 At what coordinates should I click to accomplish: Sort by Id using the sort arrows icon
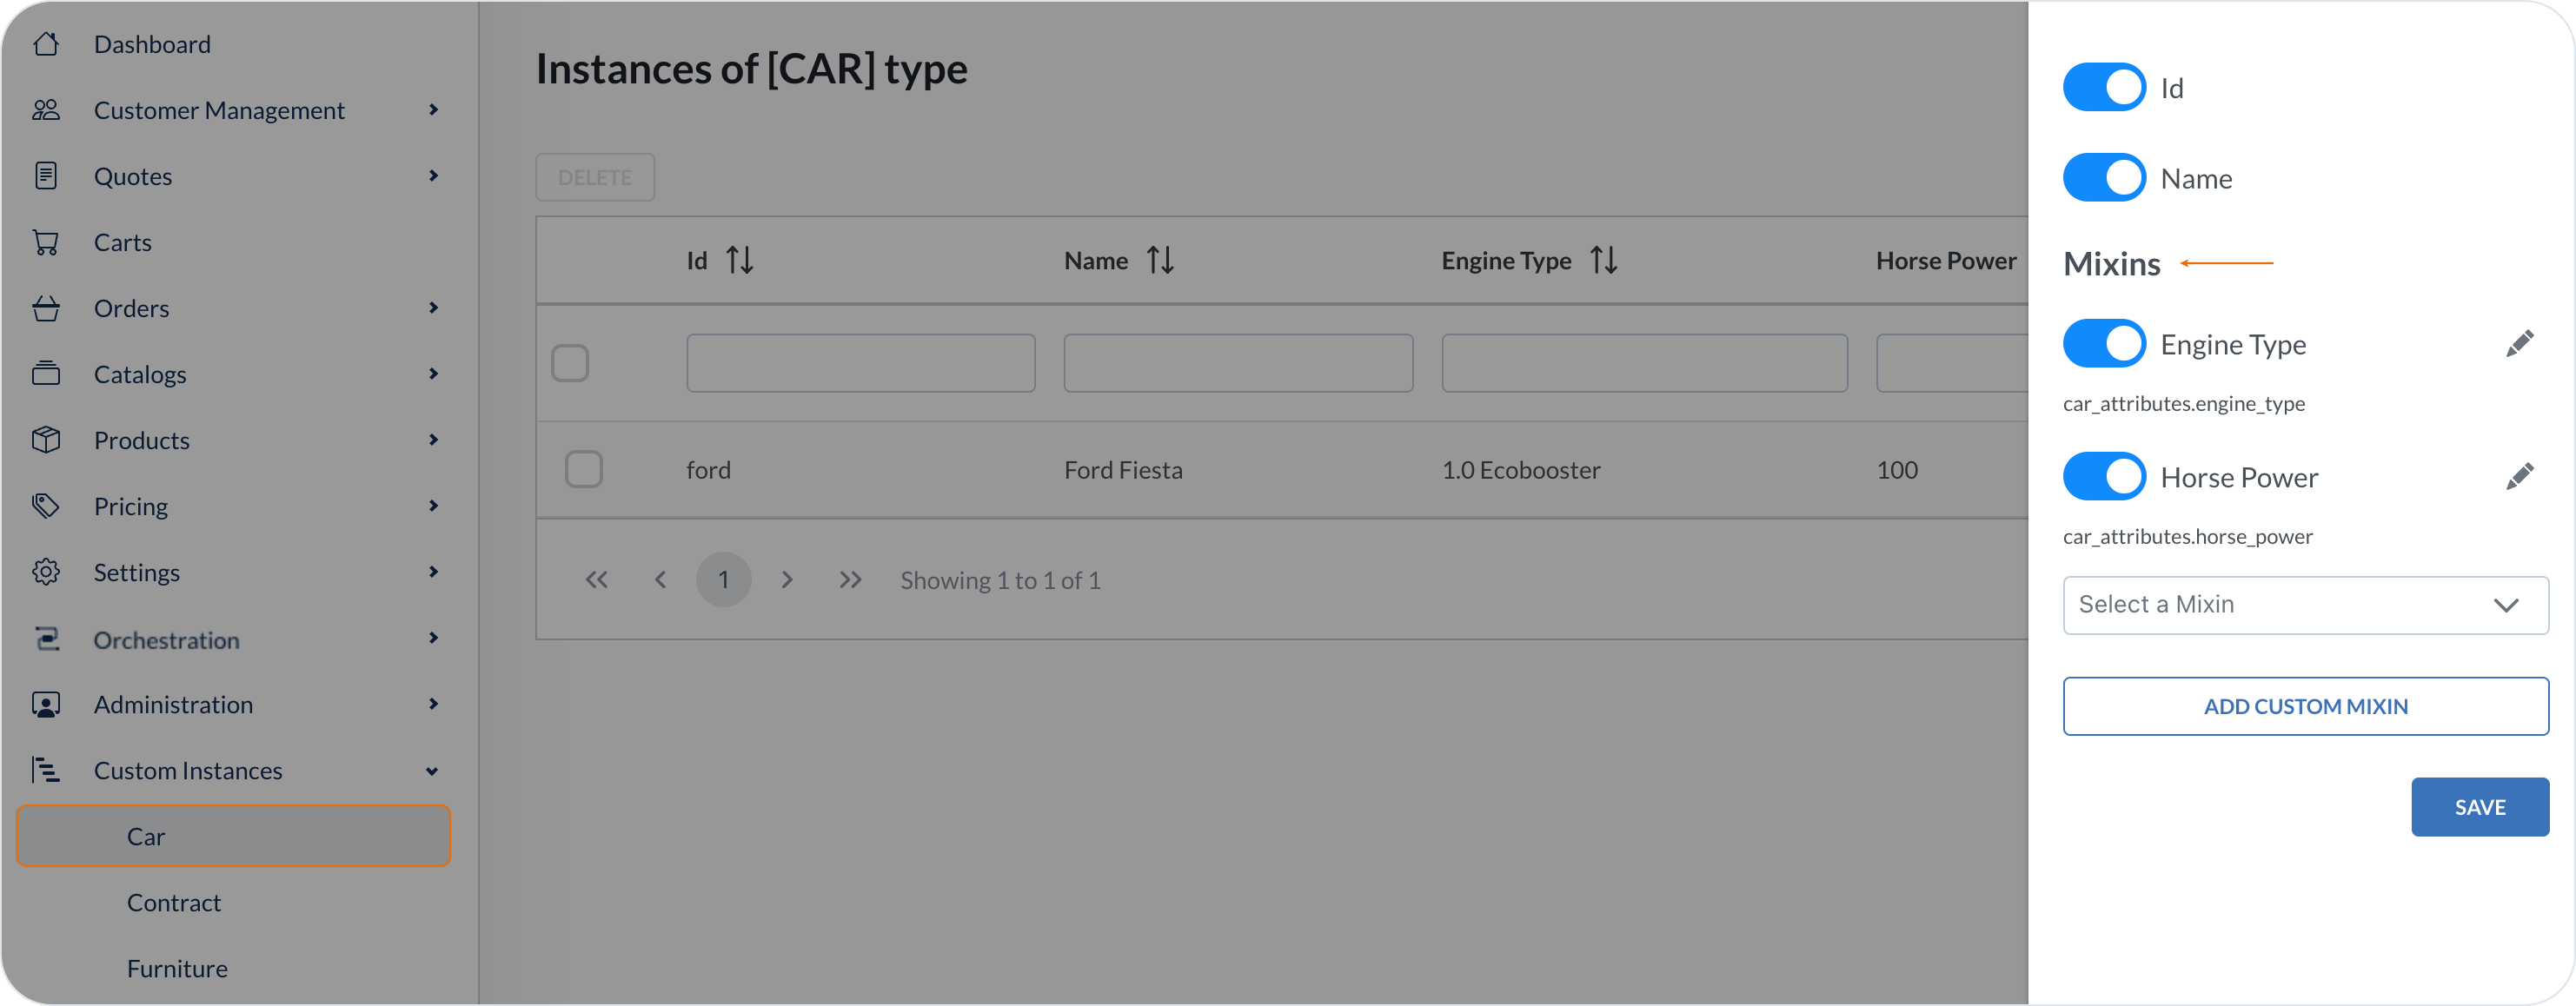[739, 261]
